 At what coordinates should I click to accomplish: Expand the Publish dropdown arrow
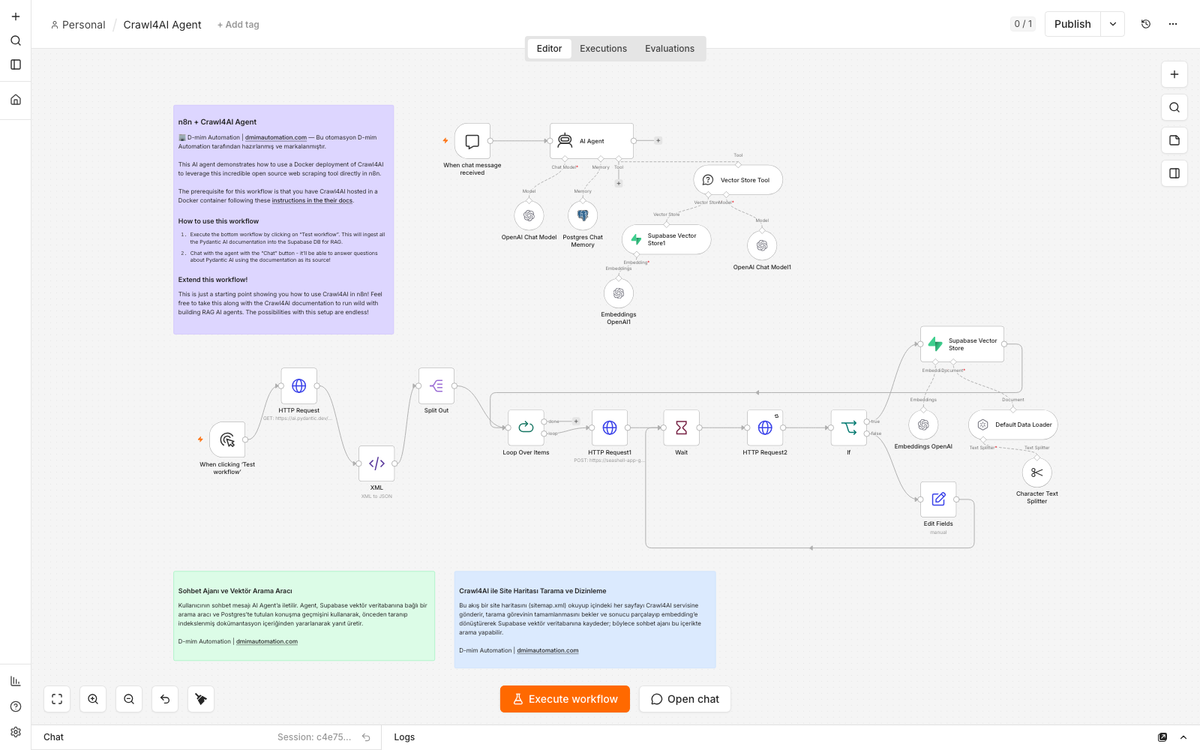tap(1113, 24)
